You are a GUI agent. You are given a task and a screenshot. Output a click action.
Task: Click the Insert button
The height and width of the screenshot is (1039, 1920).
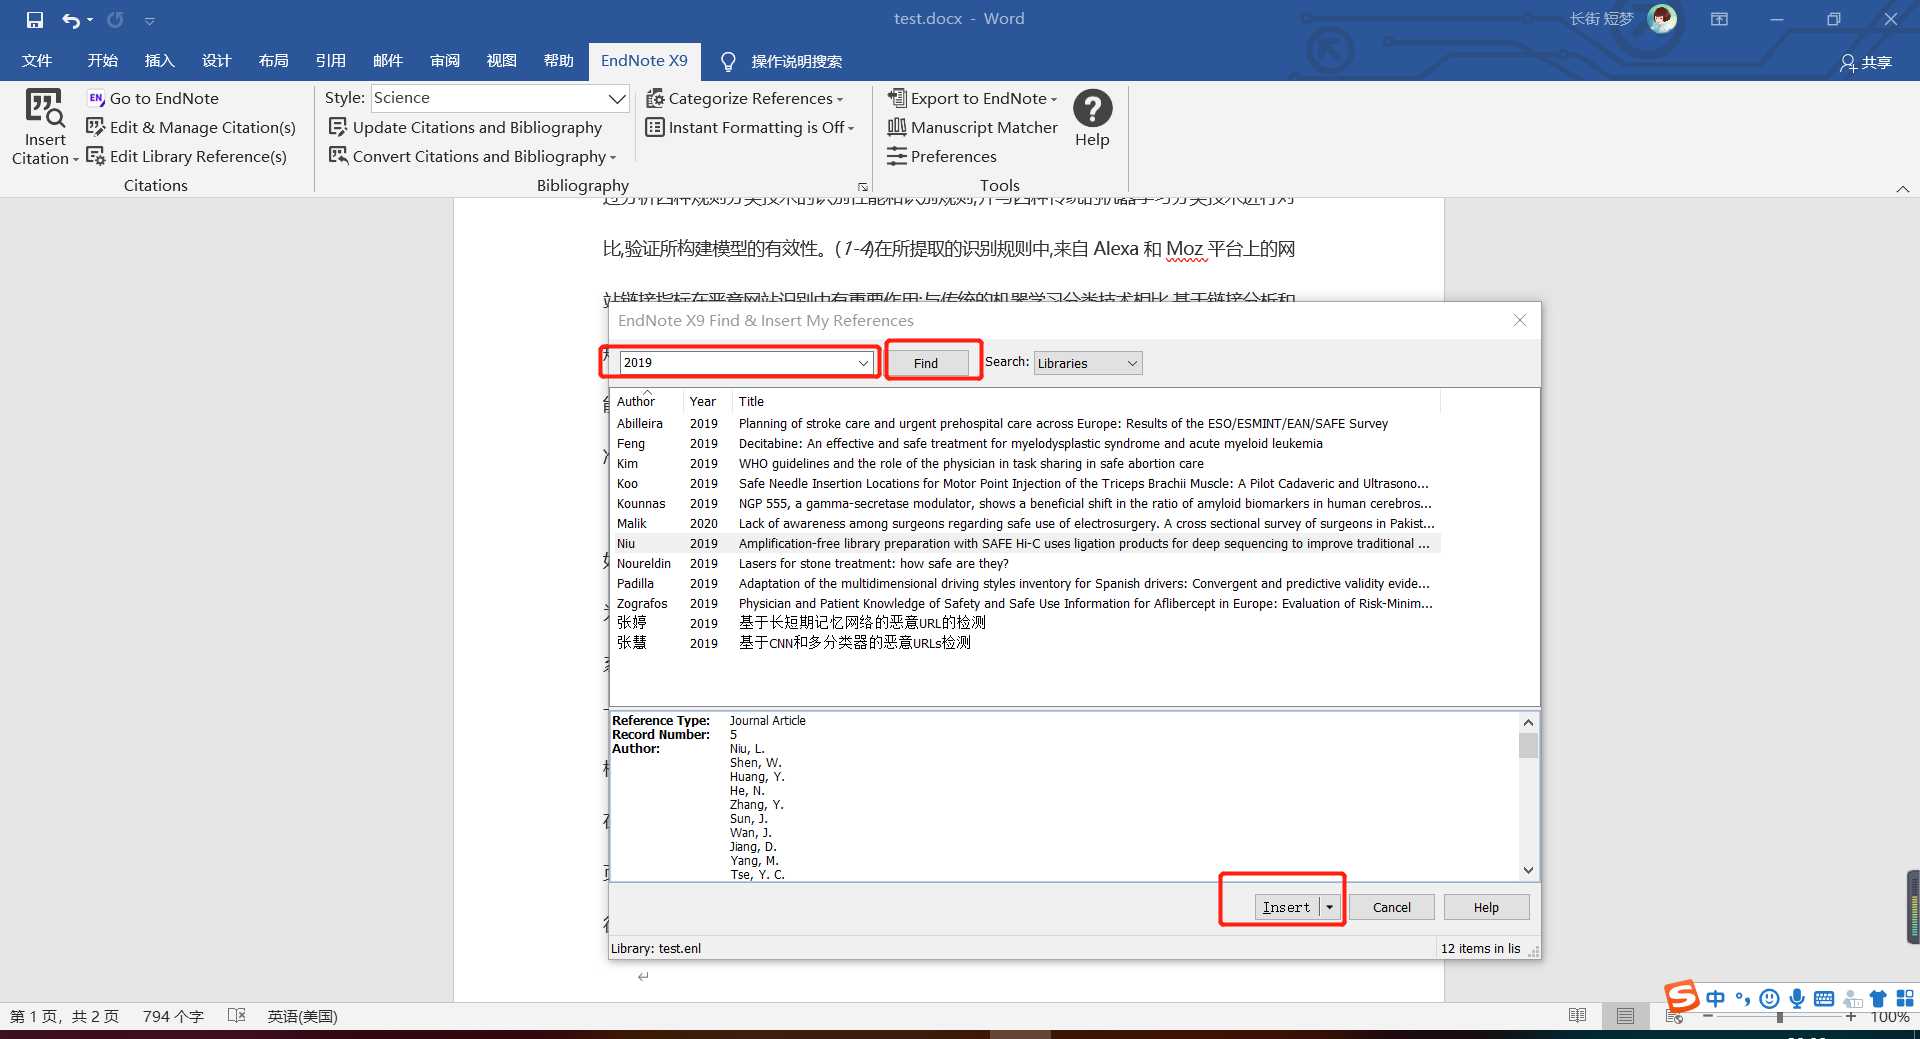1286,907
